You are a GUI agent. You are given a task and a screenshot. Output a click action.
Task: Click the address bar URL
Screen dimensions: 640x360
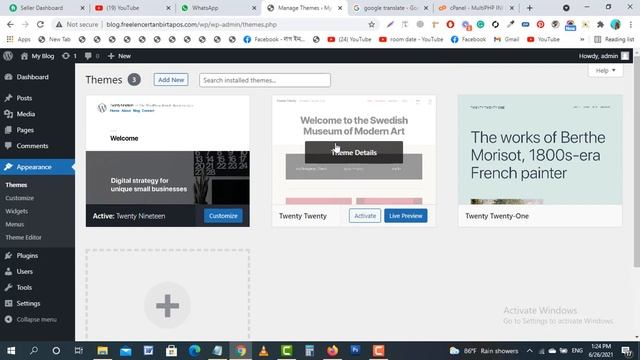(191, 24)
